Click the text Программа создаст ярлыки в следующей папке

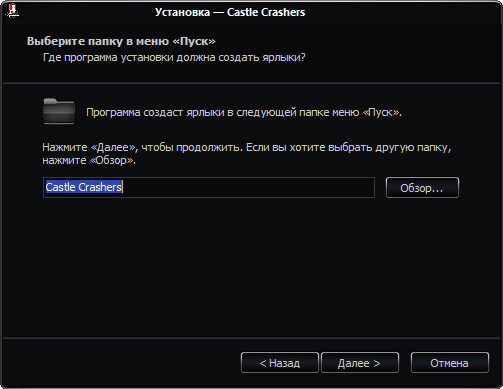pos(244,112)
